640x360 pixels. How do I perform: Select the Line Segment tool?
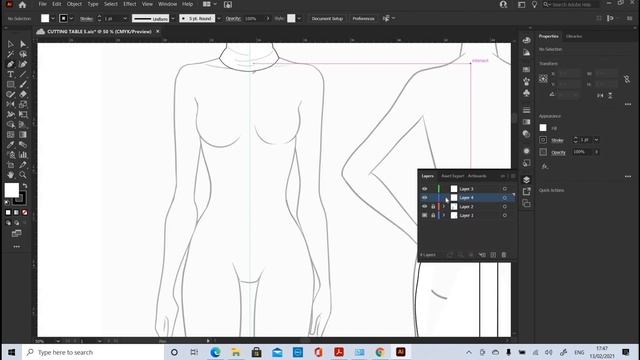[x=23, y=74]
